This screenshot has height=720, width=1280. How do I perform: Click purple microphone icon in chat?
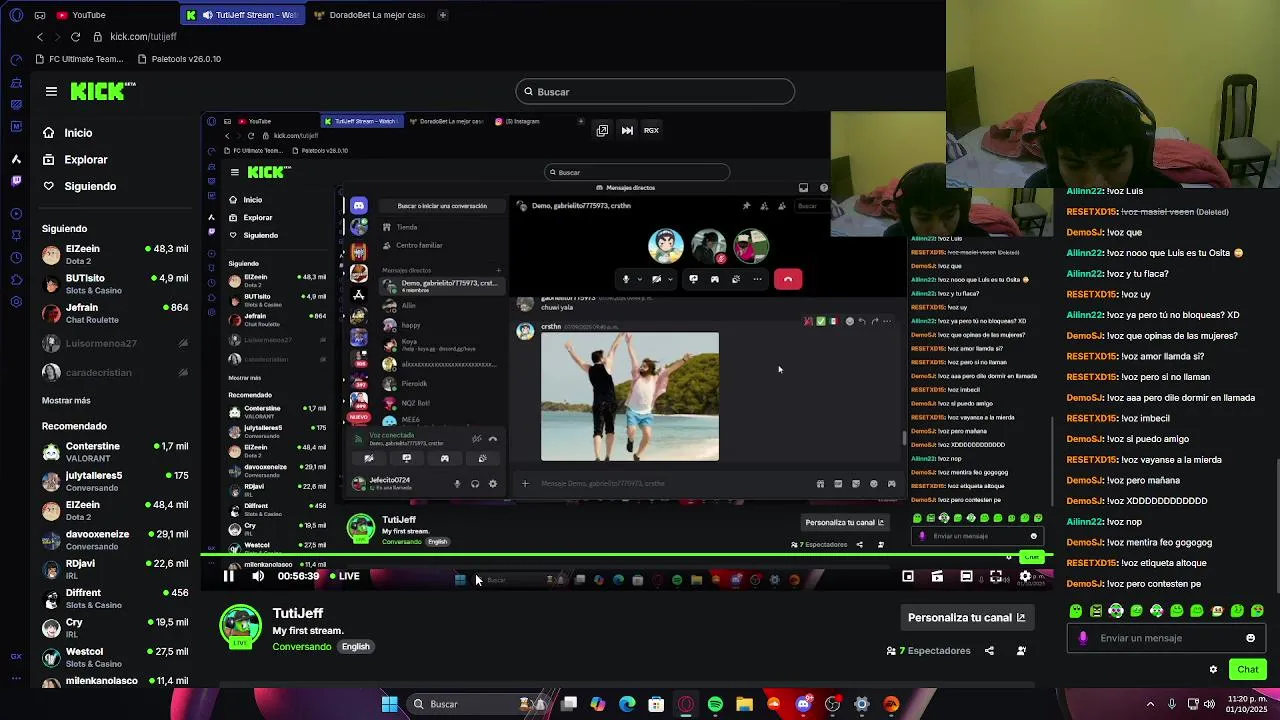1083,638
